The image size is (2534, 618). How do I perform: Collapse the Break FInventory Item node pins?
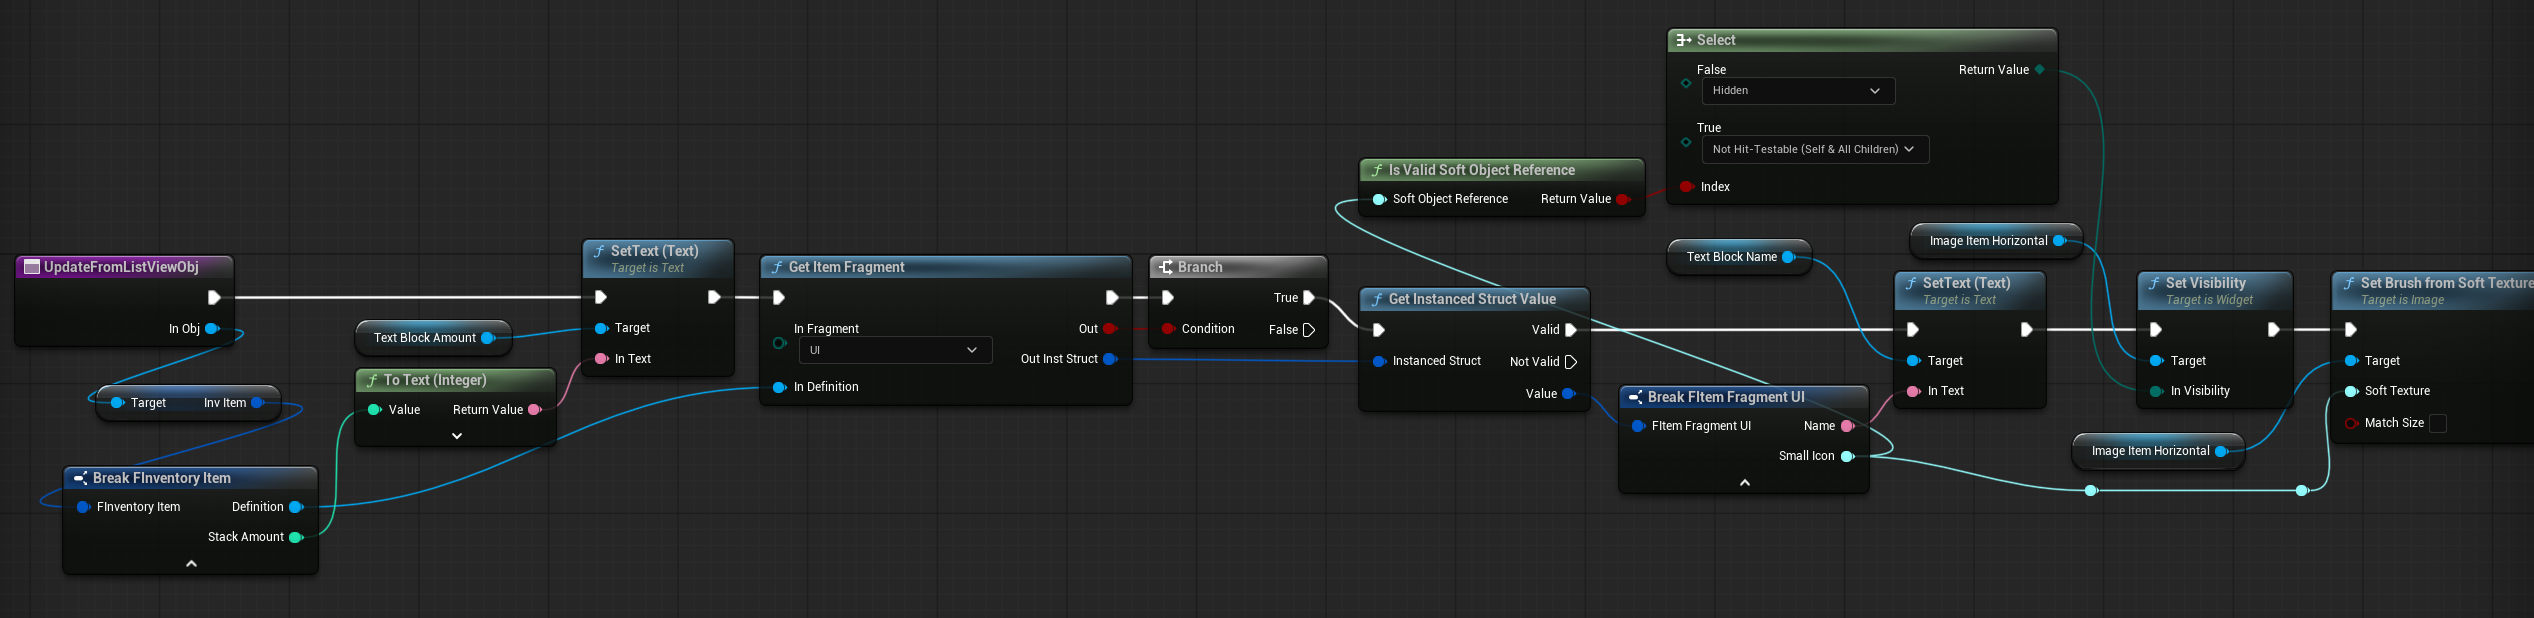pos(191,564)
